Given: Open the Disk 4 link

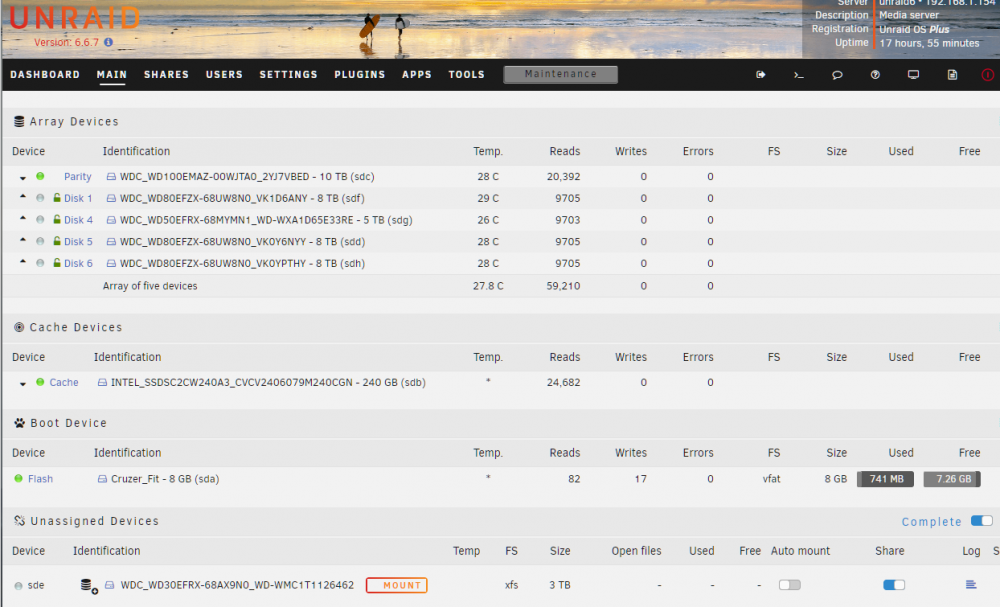Looking at the screenshot, I should coord(78,220).
